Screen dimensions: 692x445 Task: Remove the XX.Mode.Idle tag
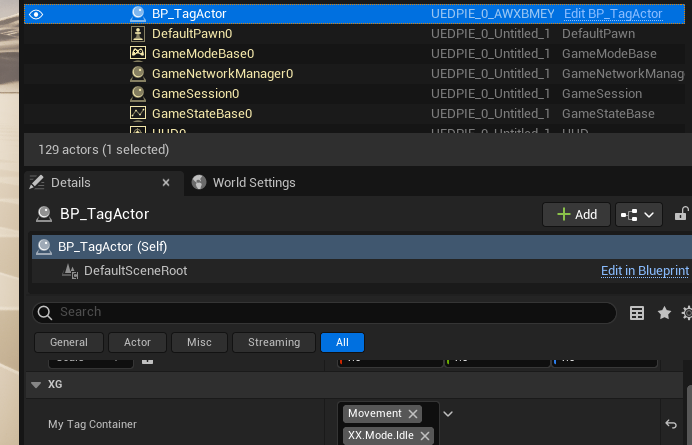tap(425, 436)
